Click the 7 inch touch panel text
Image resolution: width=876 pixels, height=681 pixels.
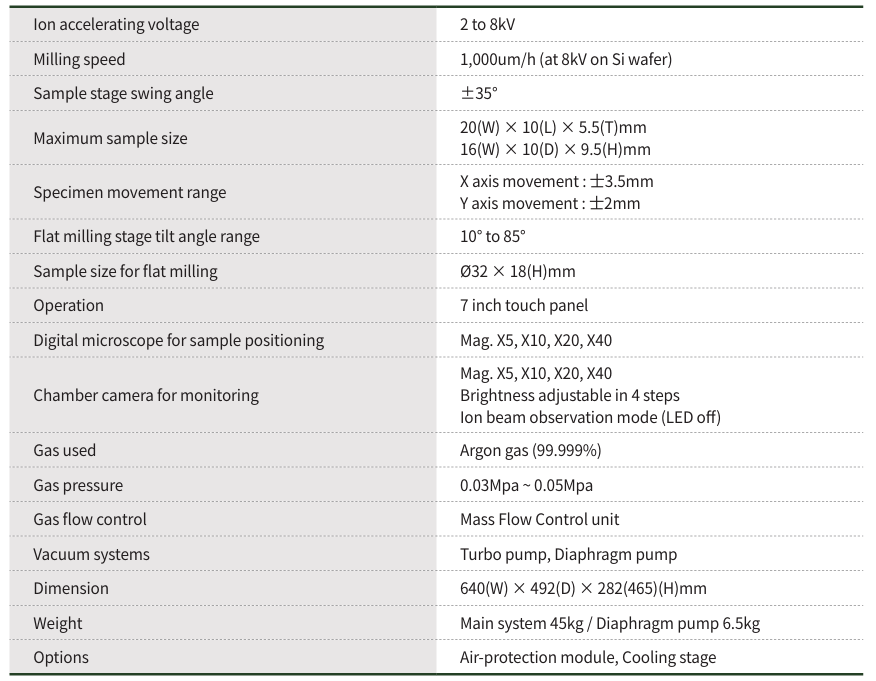tap(523, 305)
